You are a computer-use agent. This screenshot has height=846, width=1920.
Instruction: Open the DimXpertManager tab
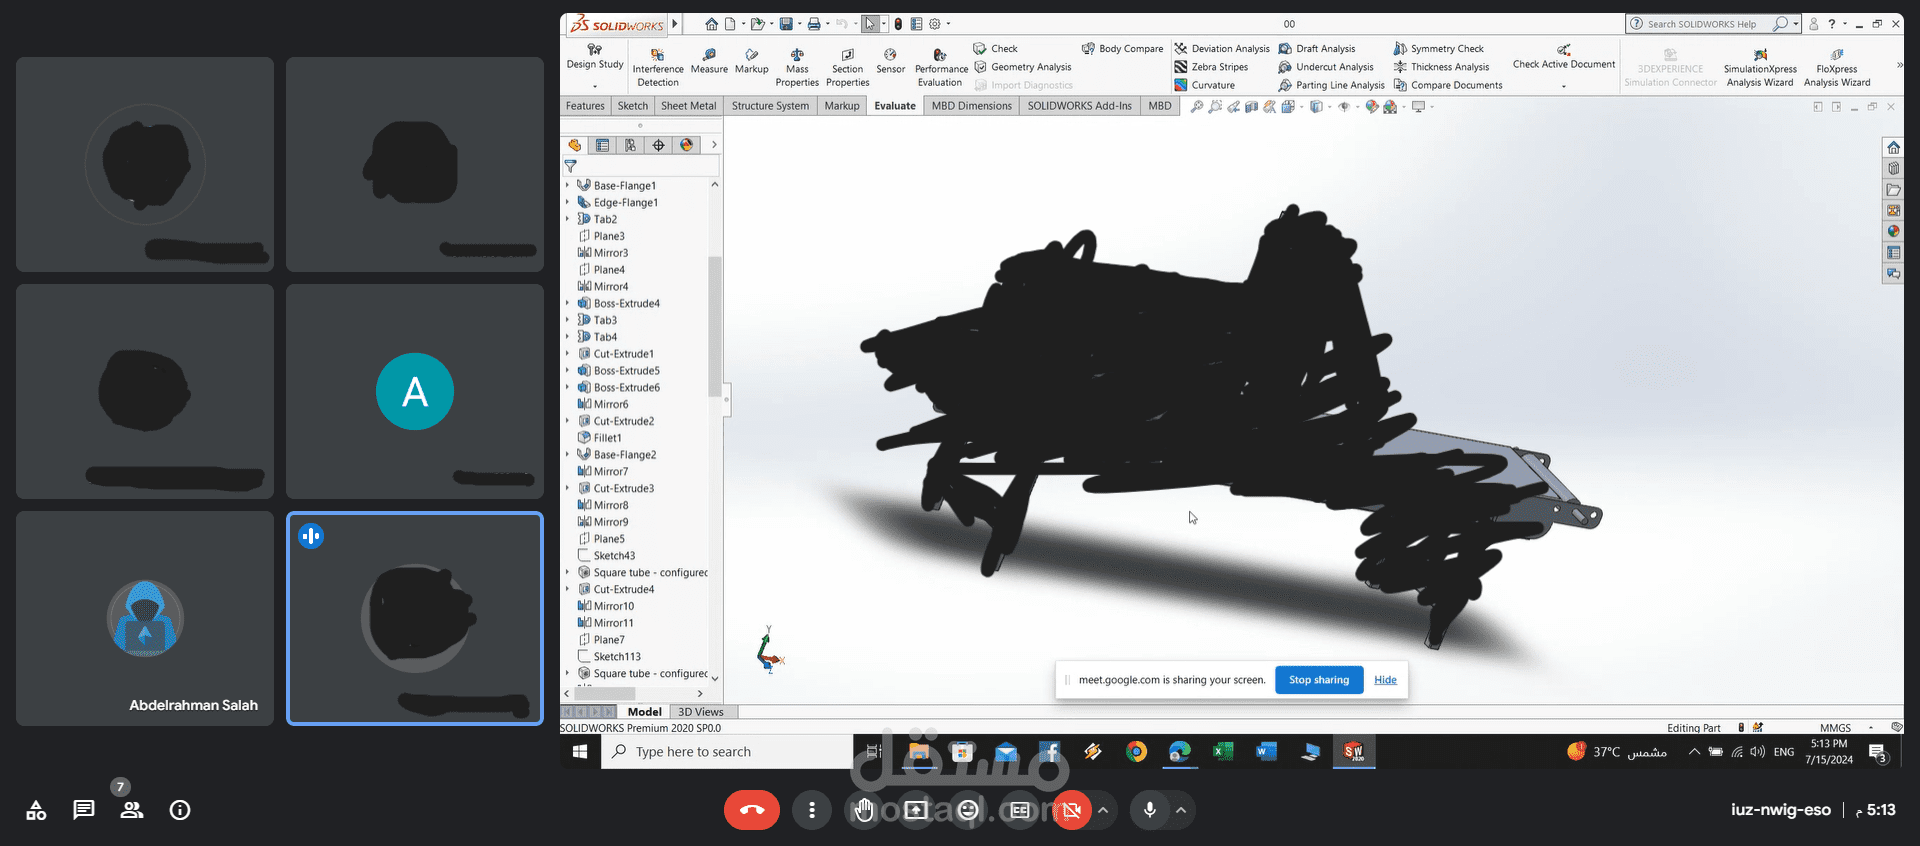[658, 145]
